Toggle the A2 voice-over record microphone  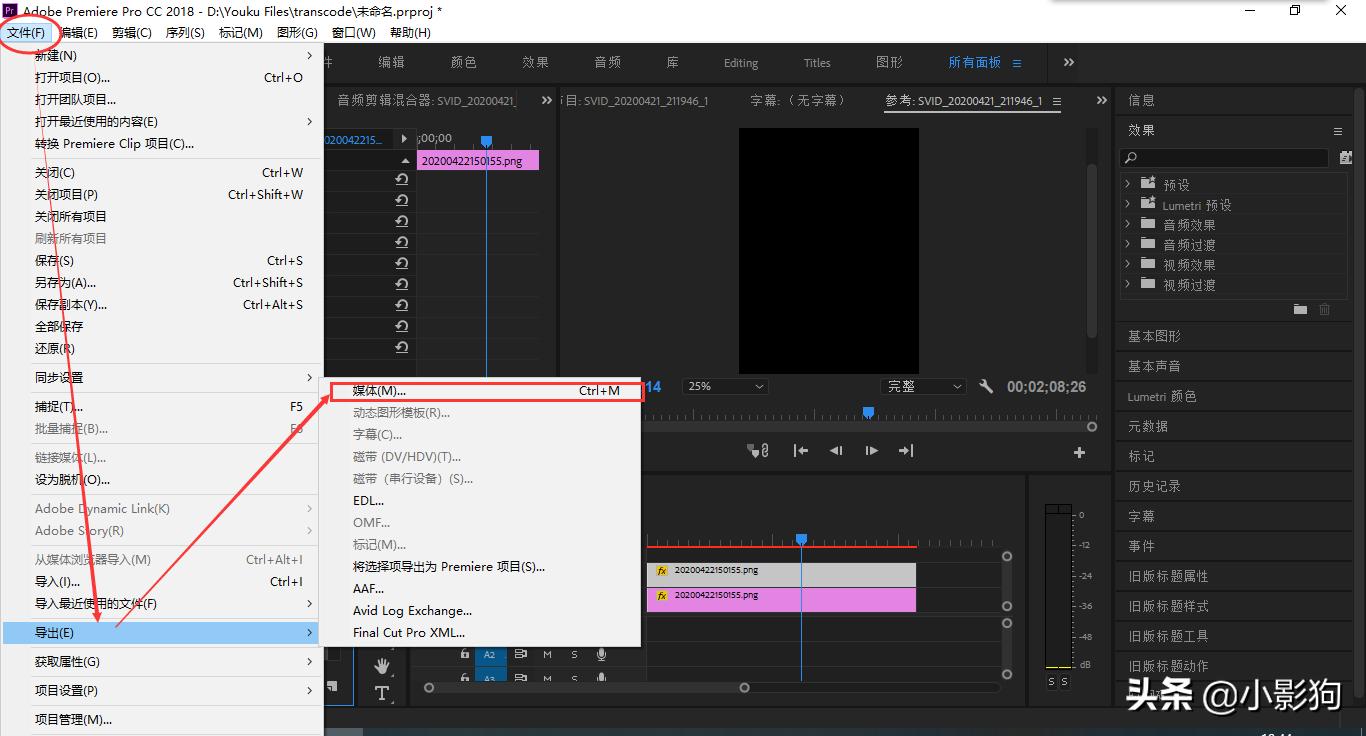tap(602, 654)
